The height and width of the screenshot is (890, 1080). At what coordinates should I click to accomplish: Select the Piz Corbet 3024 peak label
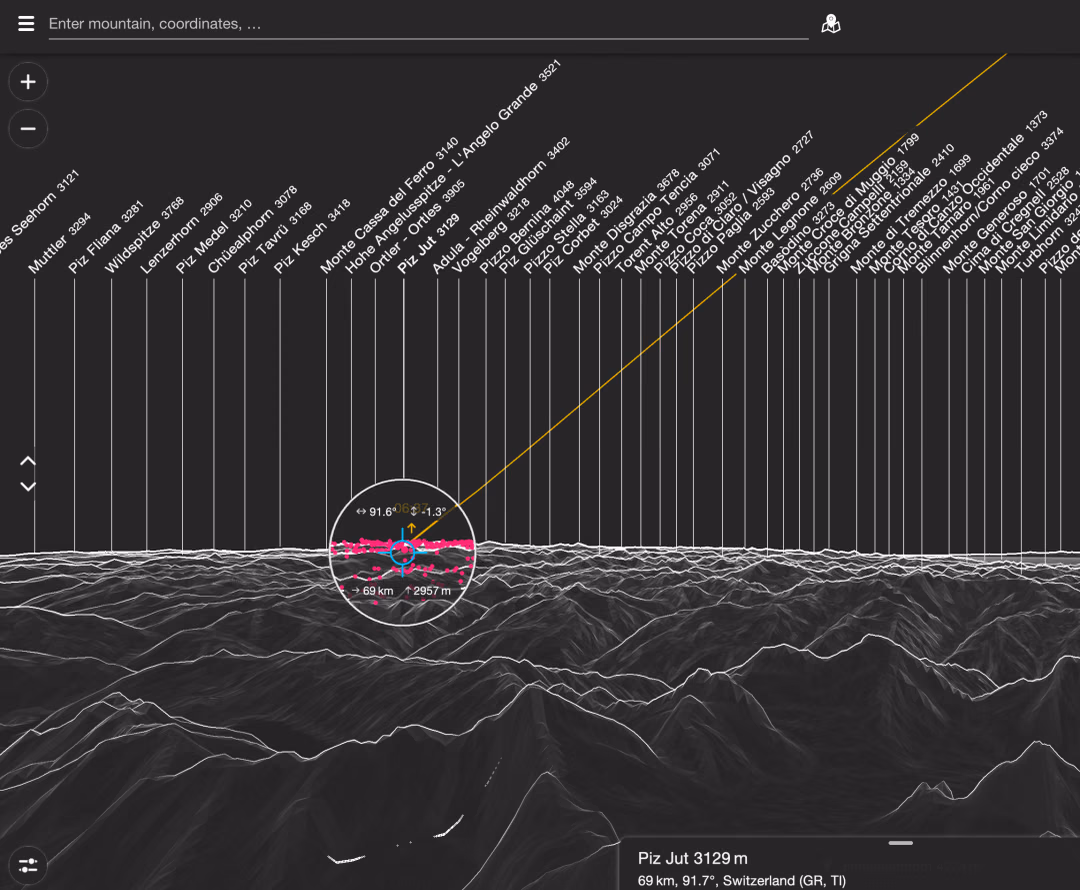pyautogui.click(x=583, y=235)
